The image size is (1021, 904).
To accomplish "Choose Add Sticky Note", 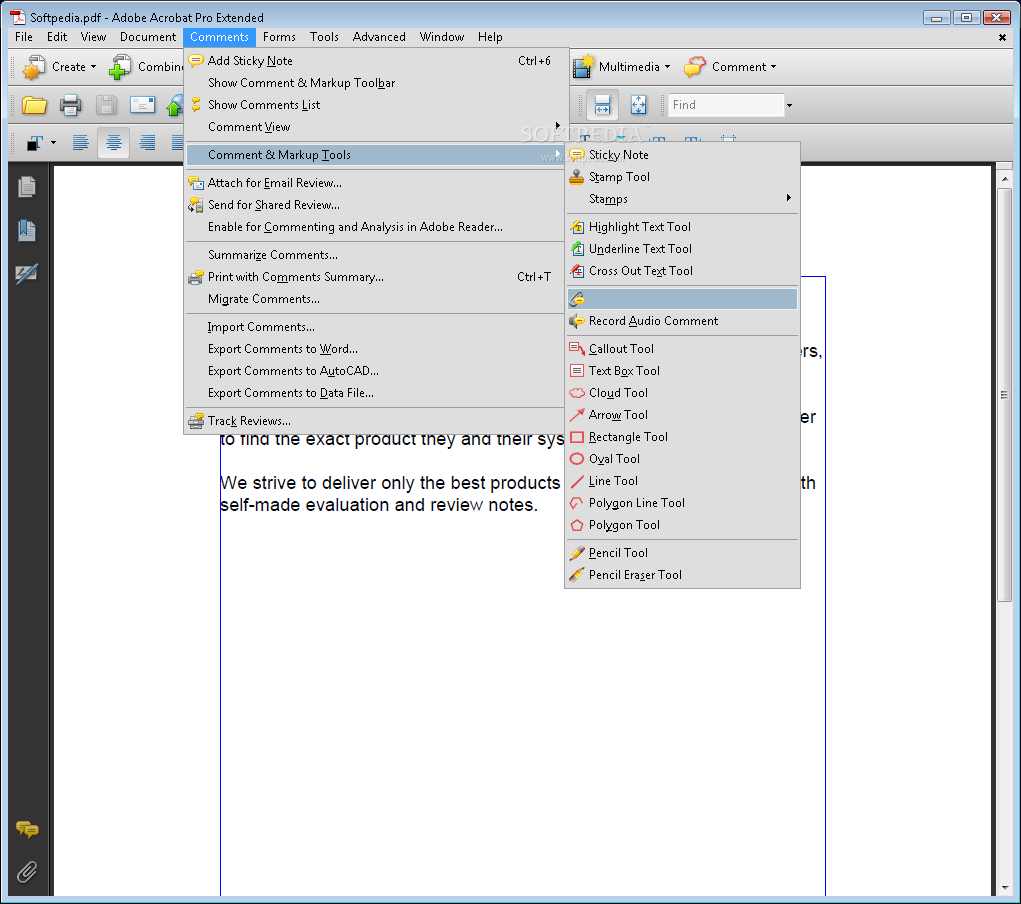I will (x=375, y=61).
